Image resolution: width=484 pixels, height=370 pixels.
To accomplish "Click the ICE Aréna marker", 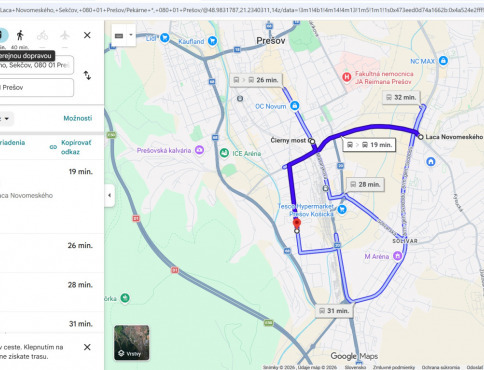I will (224, 153).
